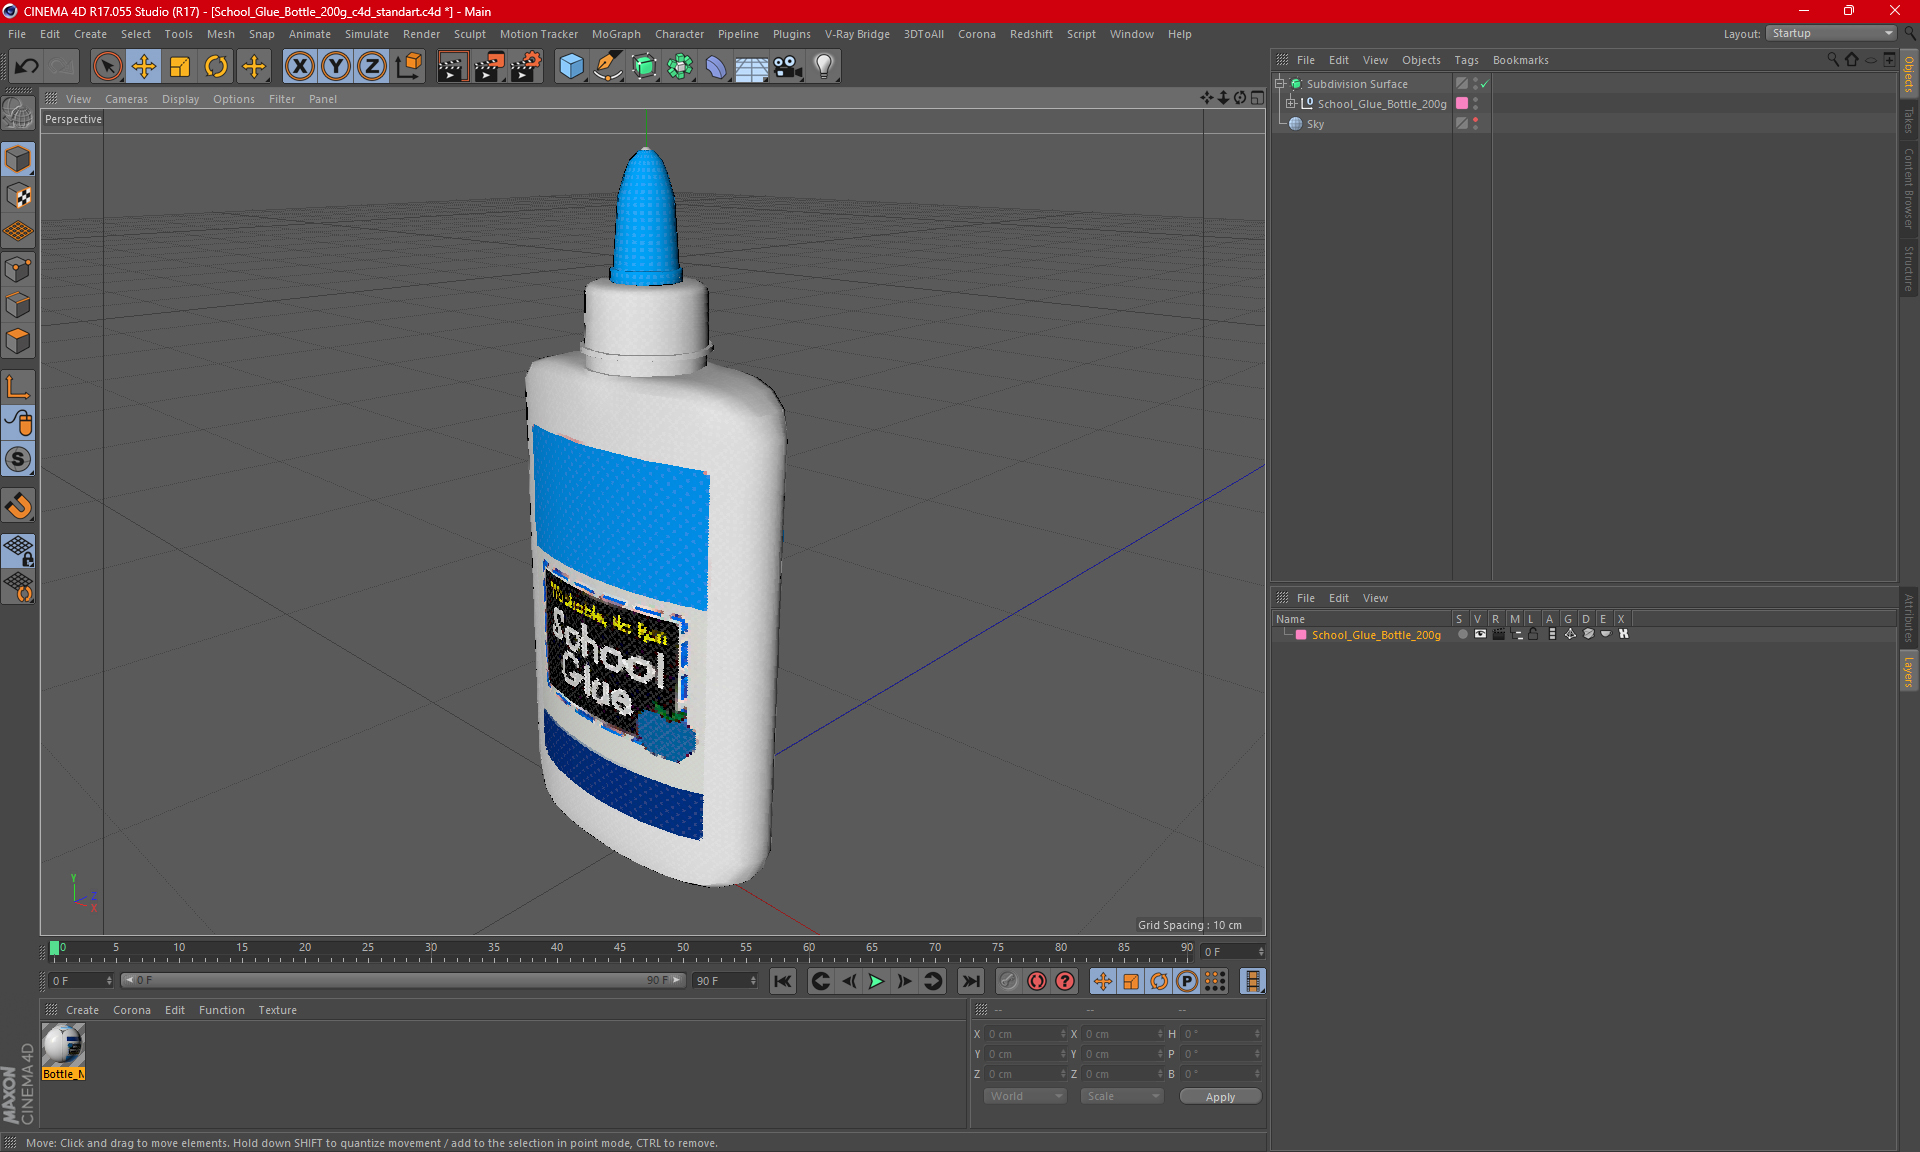
Task: Toggle X axis lock
Action: pyautogui.click(x=299, y=67)
